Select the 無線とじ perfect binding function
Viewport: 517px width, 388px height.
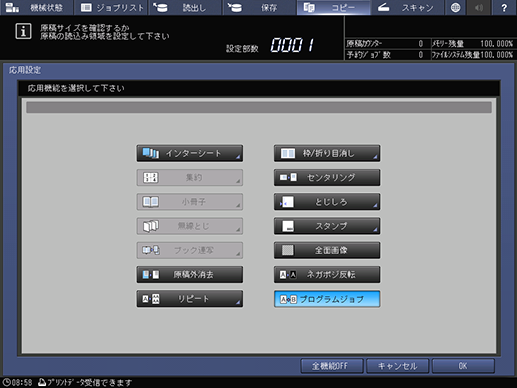click(x=189, y=226)
